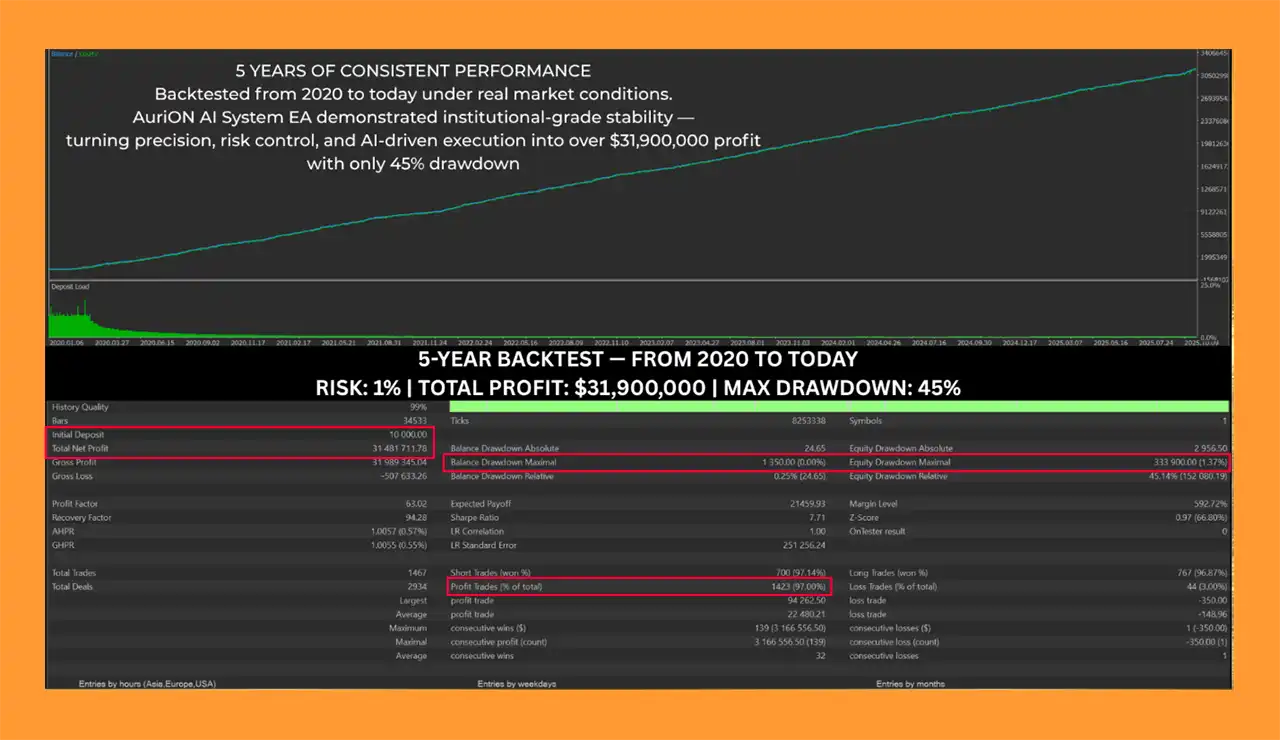
Task: Select the Initial Deposit value 10 000.00
Action: point(406,435)
